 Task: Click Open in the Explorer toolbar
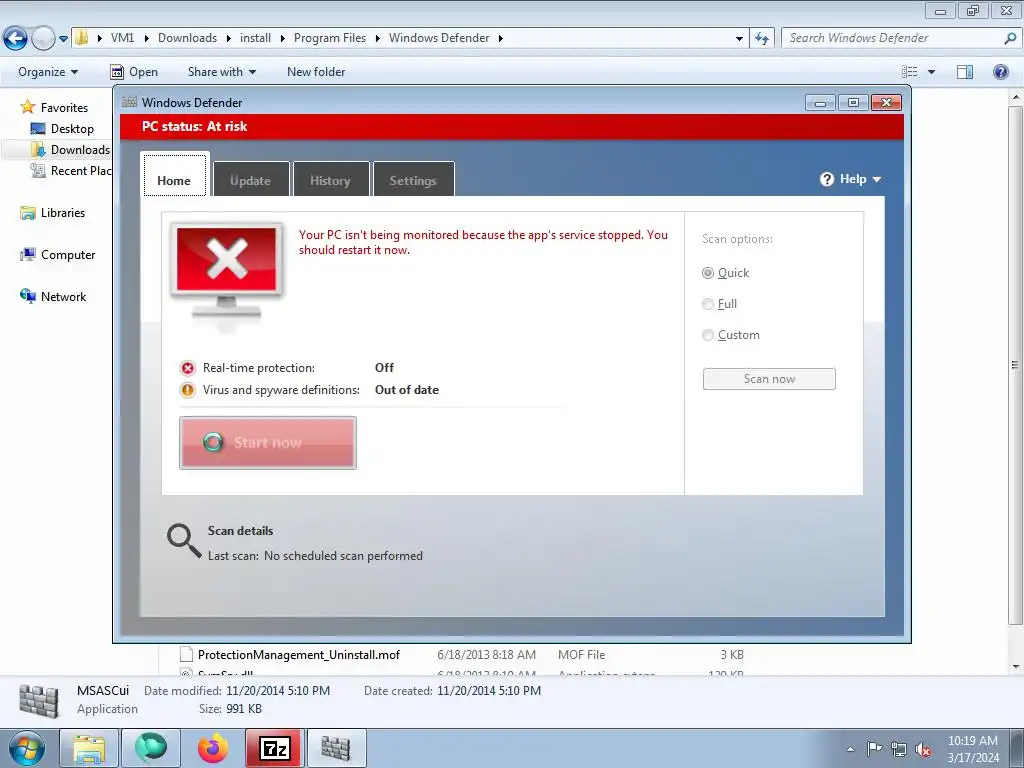coord(134,72)
